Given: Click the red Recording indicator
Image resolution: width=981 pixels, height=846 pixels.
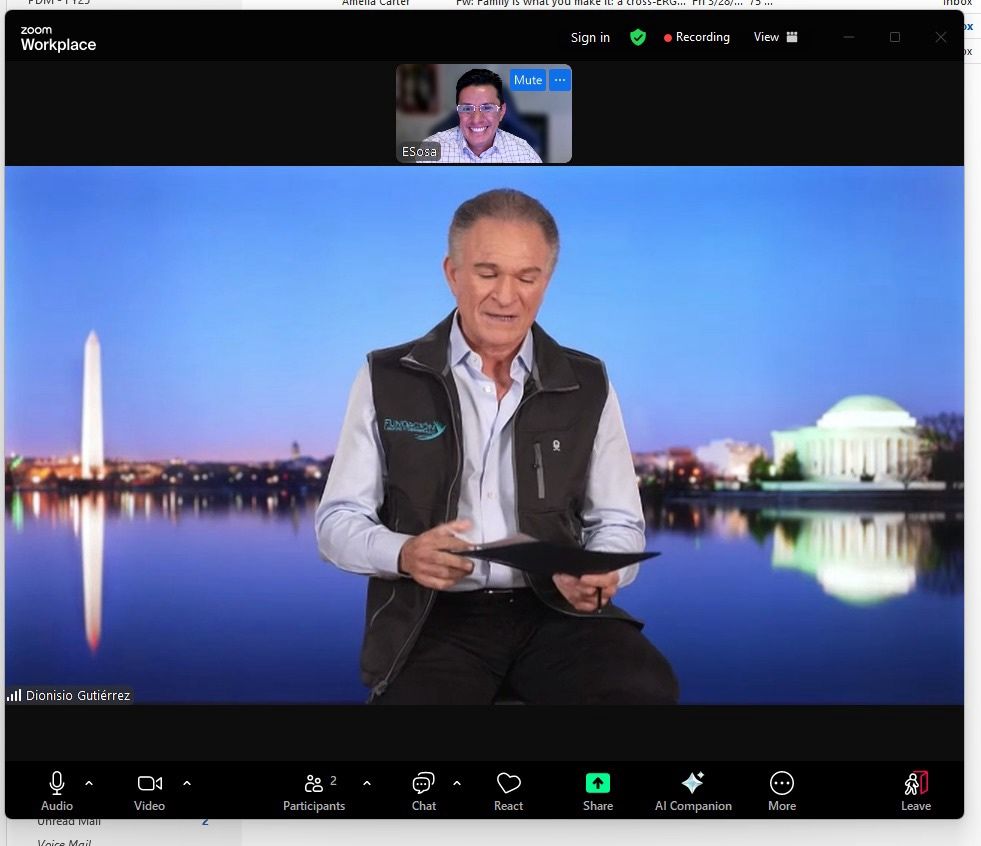Looking at the screenshot, I should coord(697,37).
